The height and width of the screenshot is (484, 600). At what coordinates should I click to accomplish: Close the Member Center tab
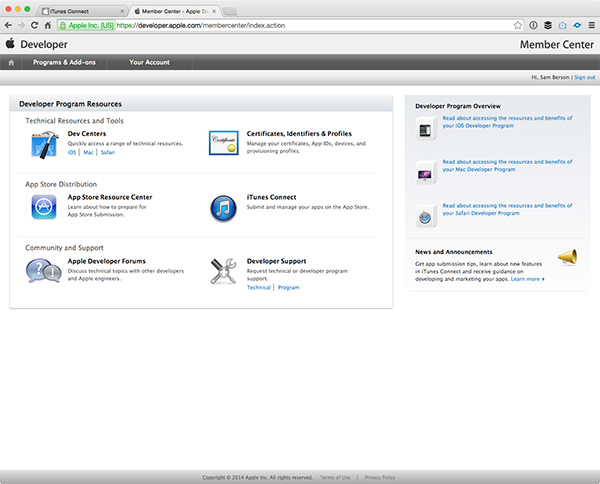214,11
